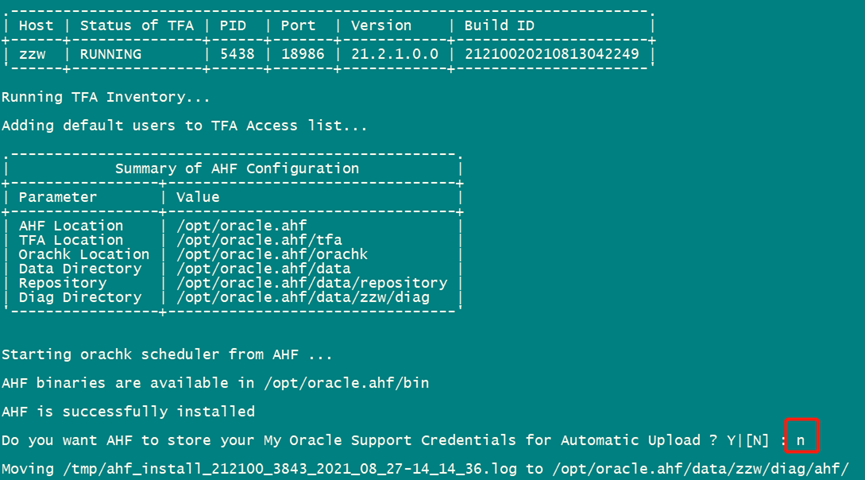The height and width of the screenshot is (480, 865).
Task: Click the 'Host' column header
Action: (x=36, y=25)
